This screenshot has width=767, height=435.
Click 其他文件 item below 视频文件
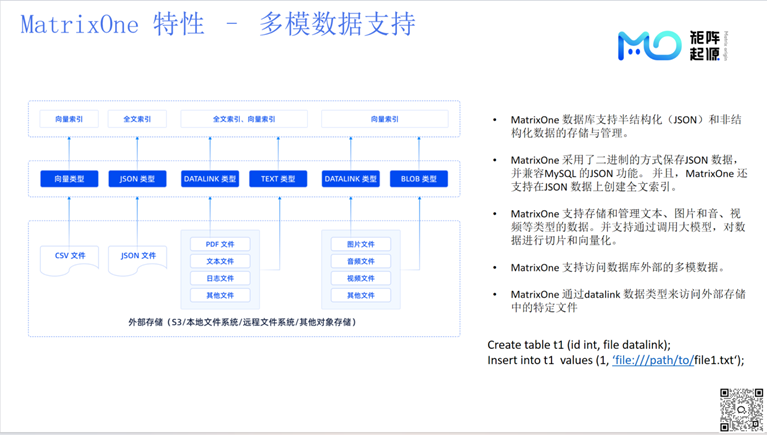[x=361, y=295]
